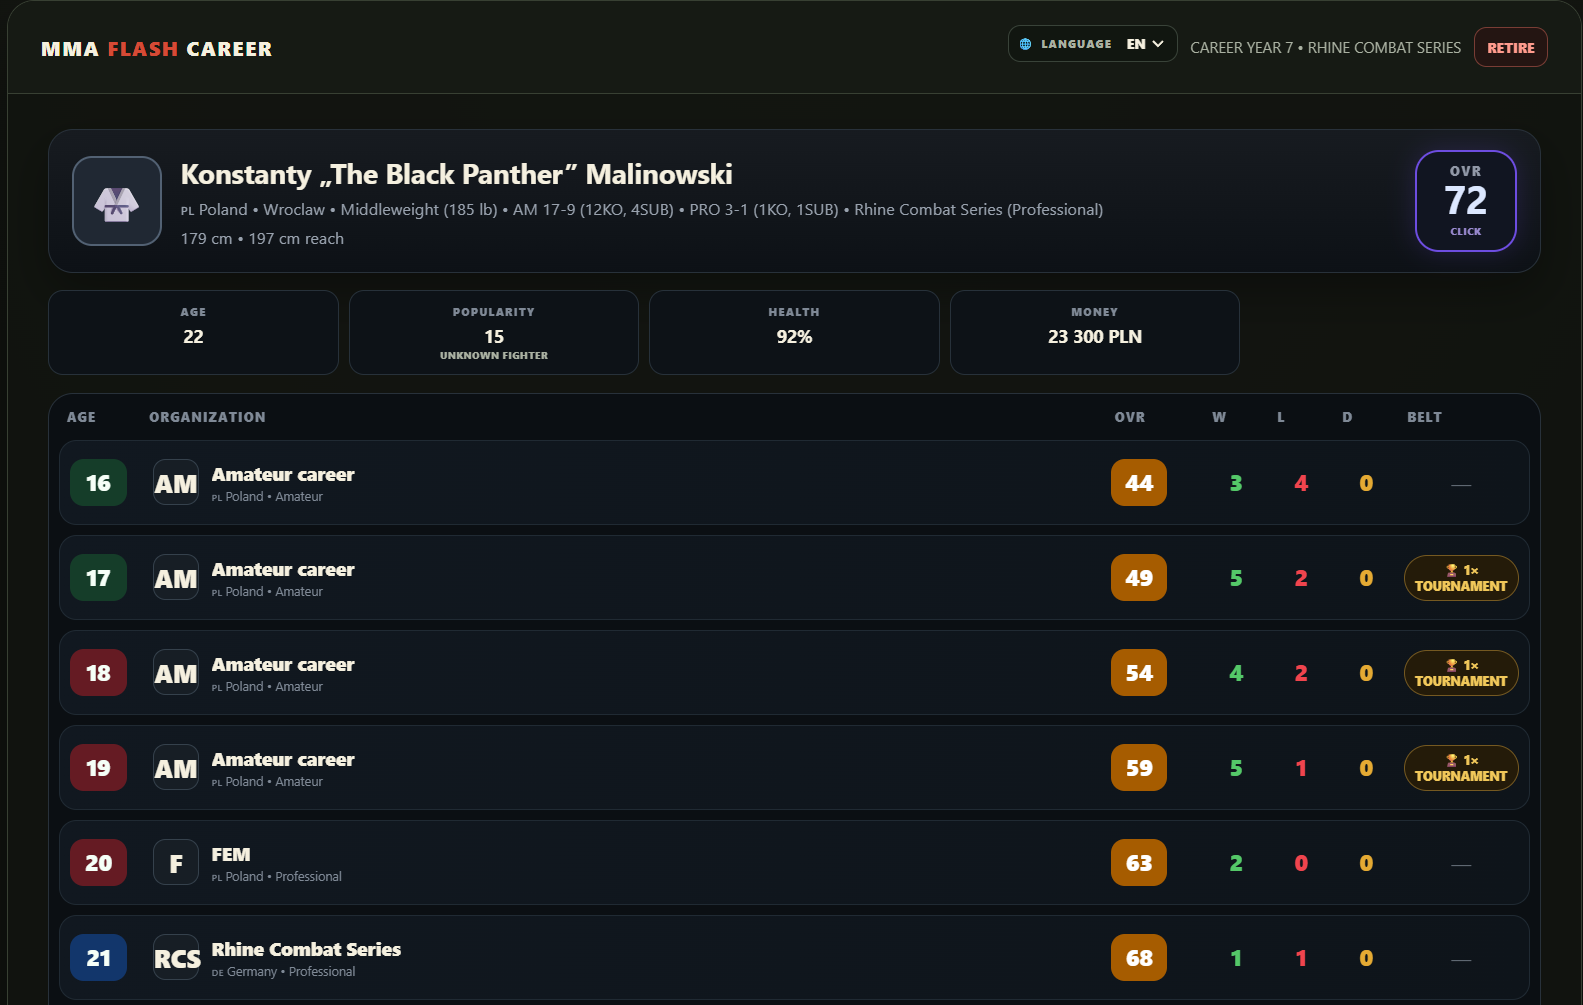Click the globe icon next to Language
This screenshot has width=1583, height=1005.
point(1025,44)
